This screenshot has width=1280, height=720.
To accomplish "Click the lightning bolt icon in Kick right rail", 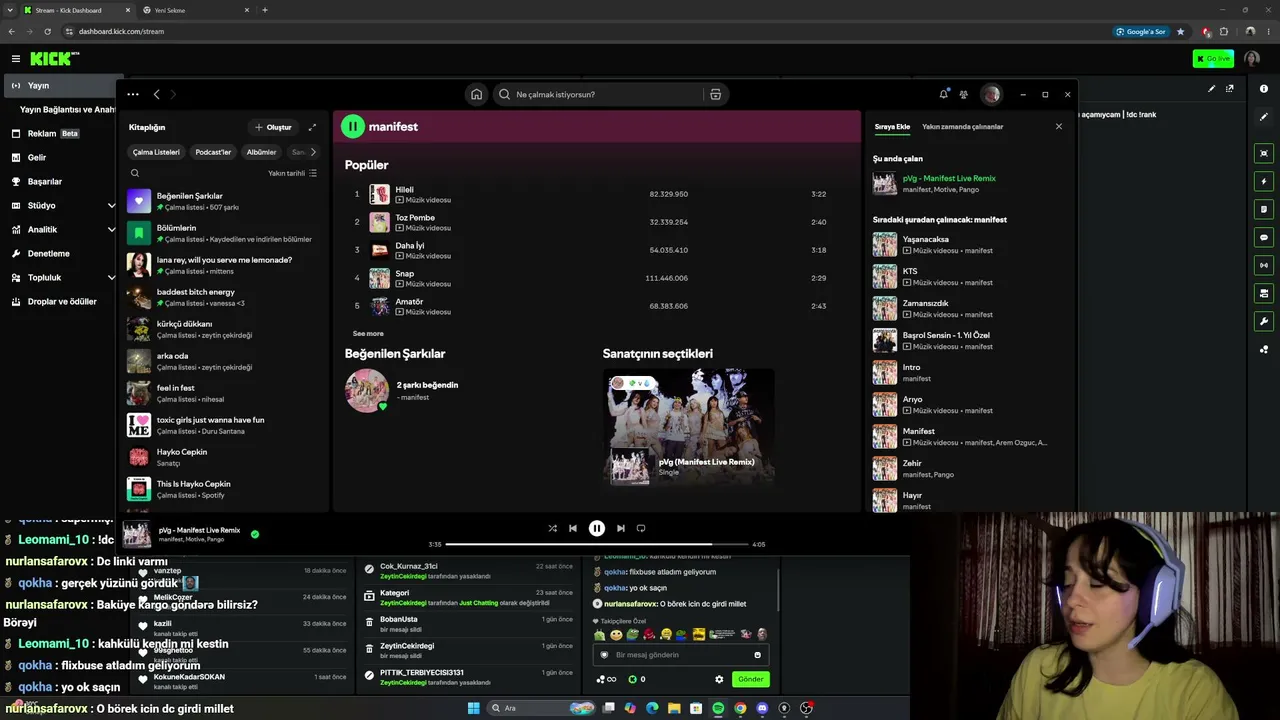I will pos(1264,181).
